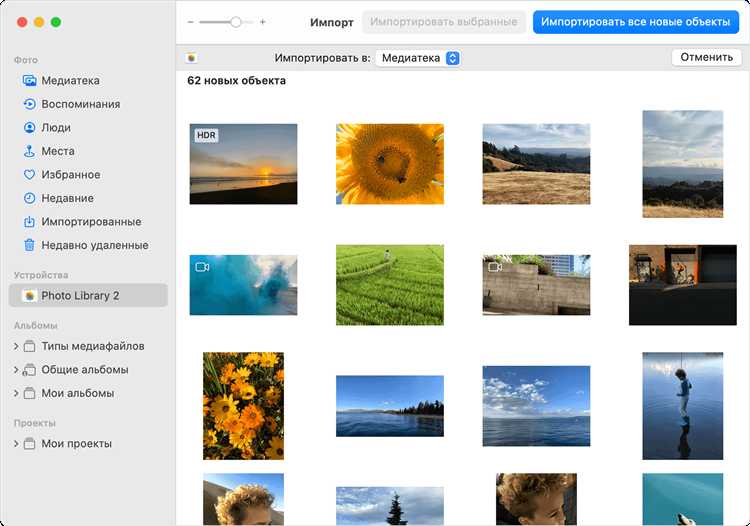The image size is (750, 526).
Task: Open the Импортировать в Медиатека dropdown
Action: click(x=418, y=58)
